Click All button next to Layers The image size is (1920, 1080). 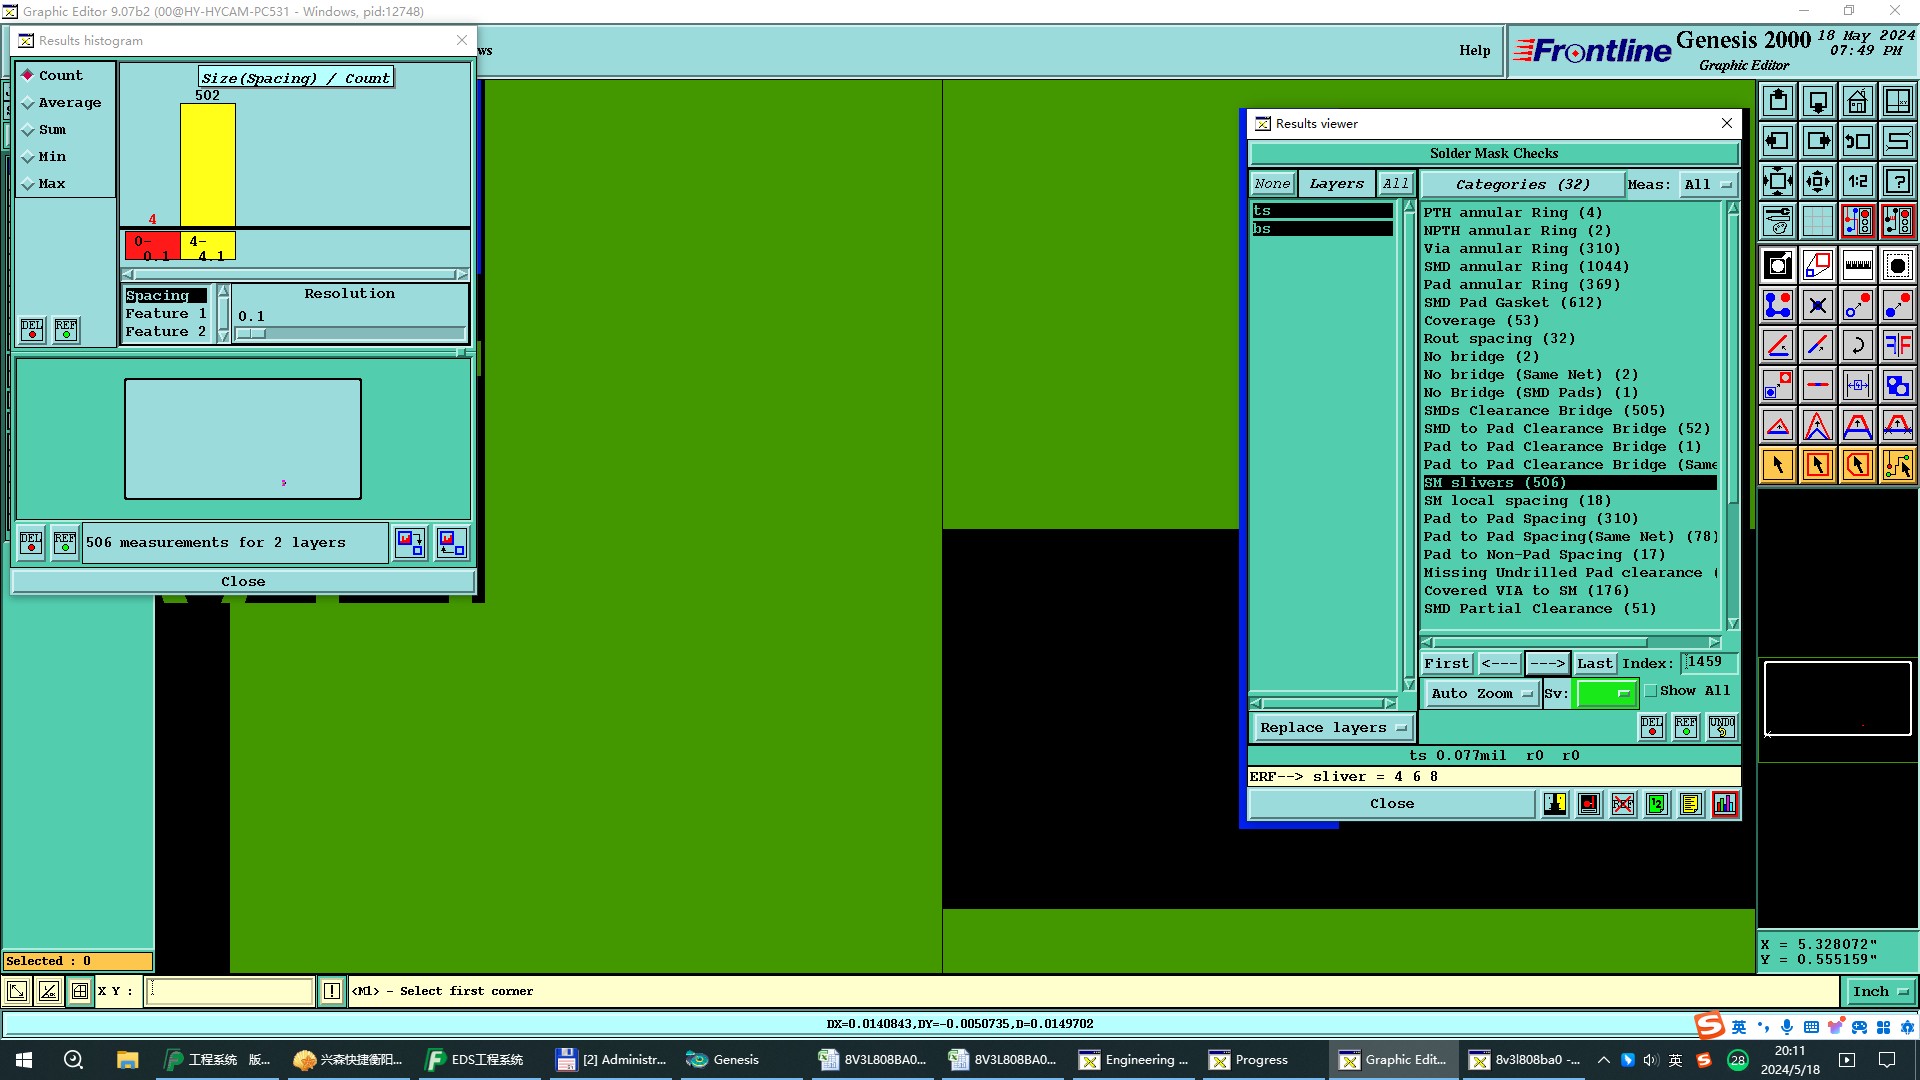coord(1396,184)
